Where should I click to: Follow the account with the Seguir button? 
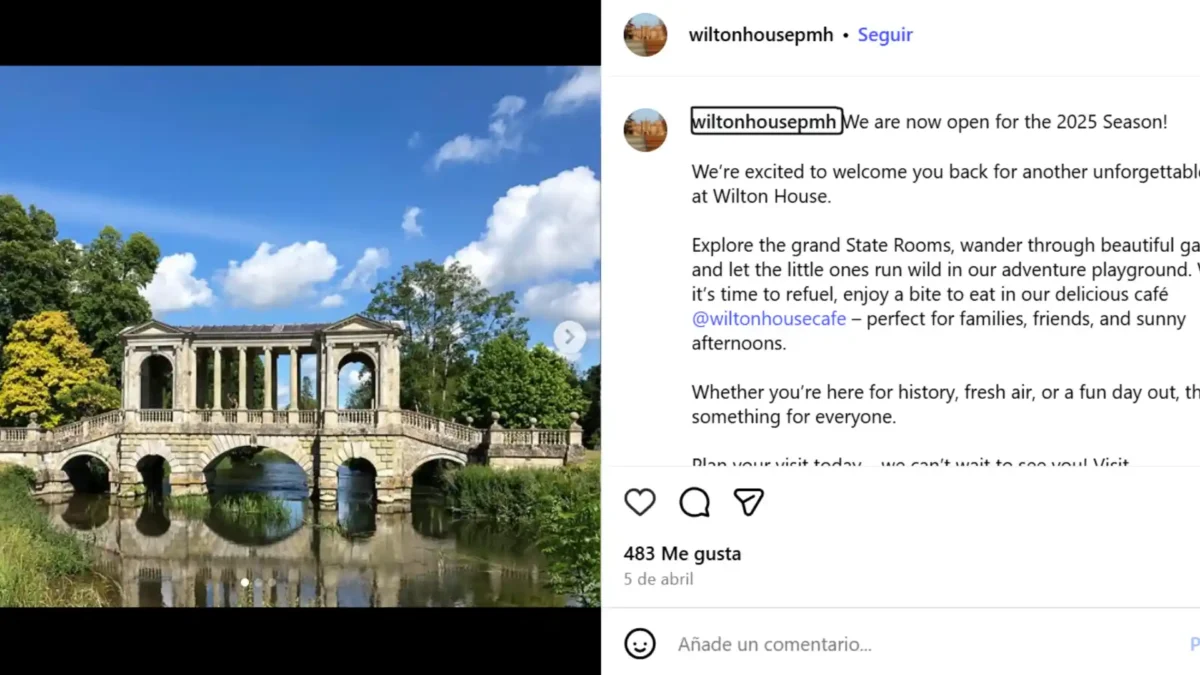885,35
